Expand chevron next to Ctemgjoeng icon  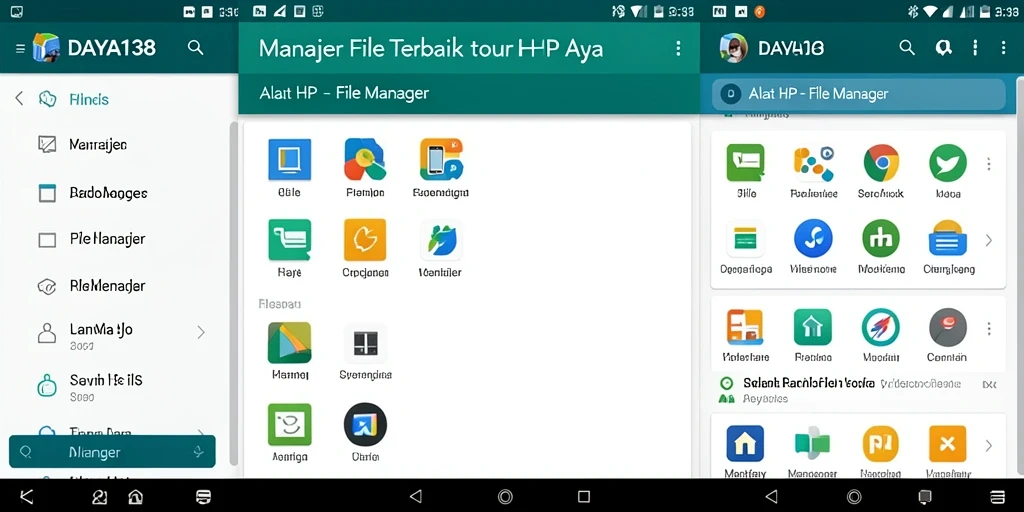point(989,240)
